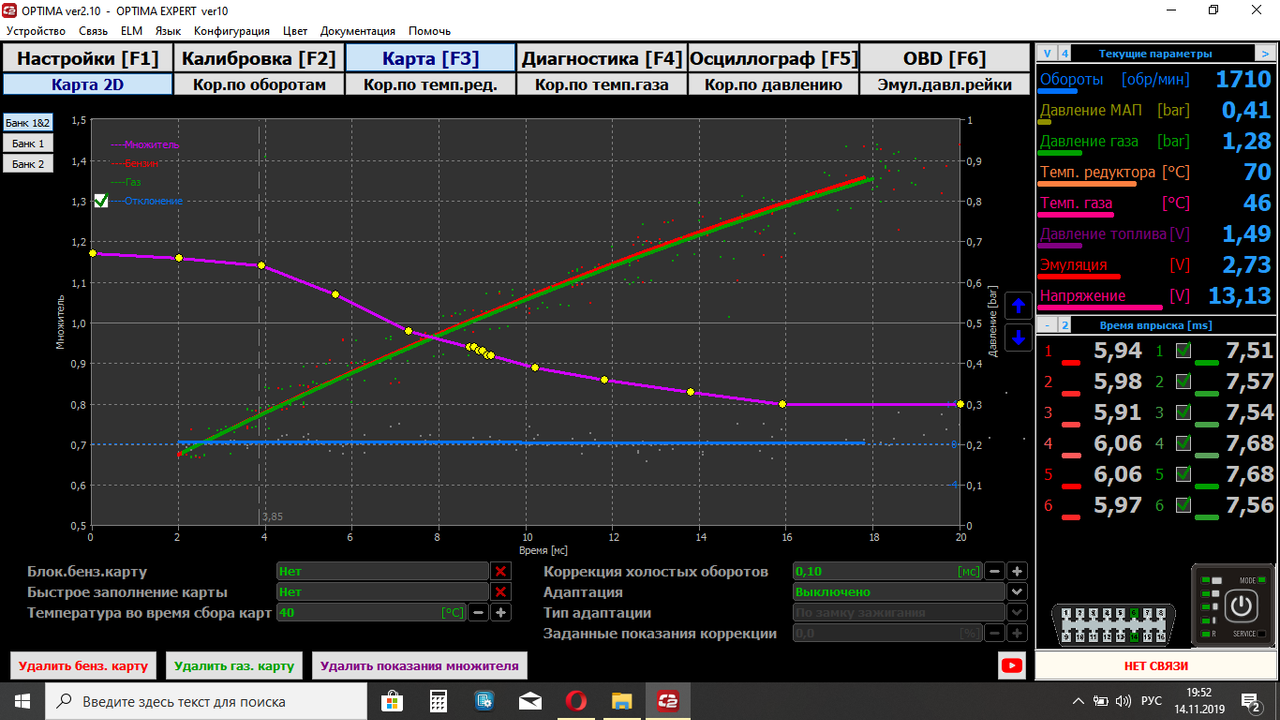1280x720 pixels.
Task: Click the Удалить газ. карту button
Action: point(234,665)
